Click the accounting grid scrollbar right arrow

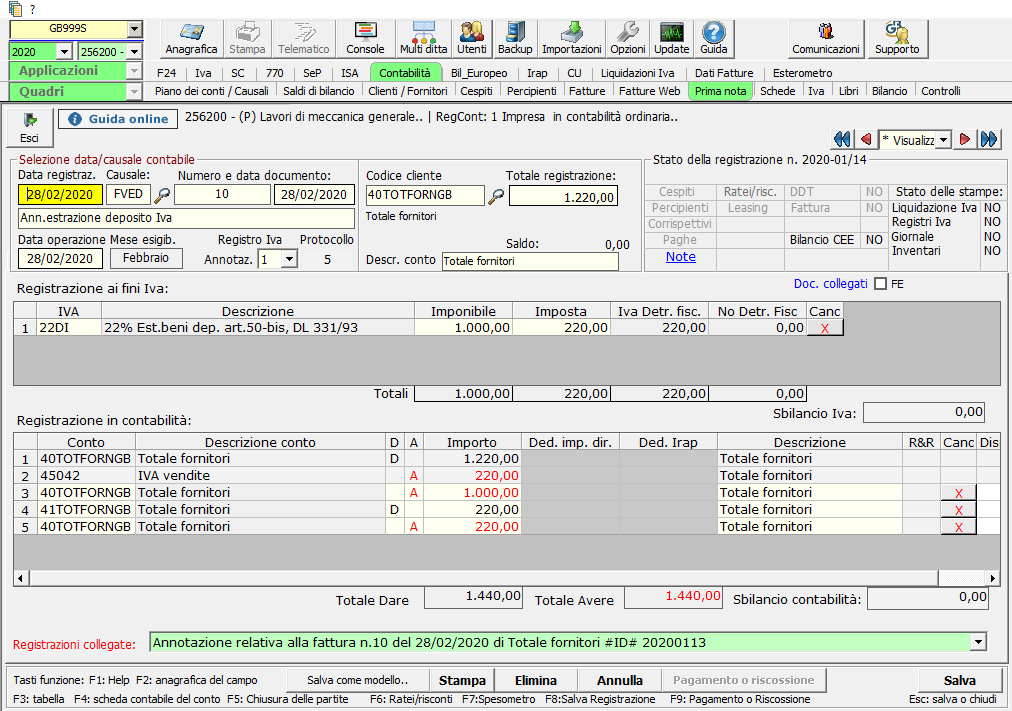click(x=993, y=578)
